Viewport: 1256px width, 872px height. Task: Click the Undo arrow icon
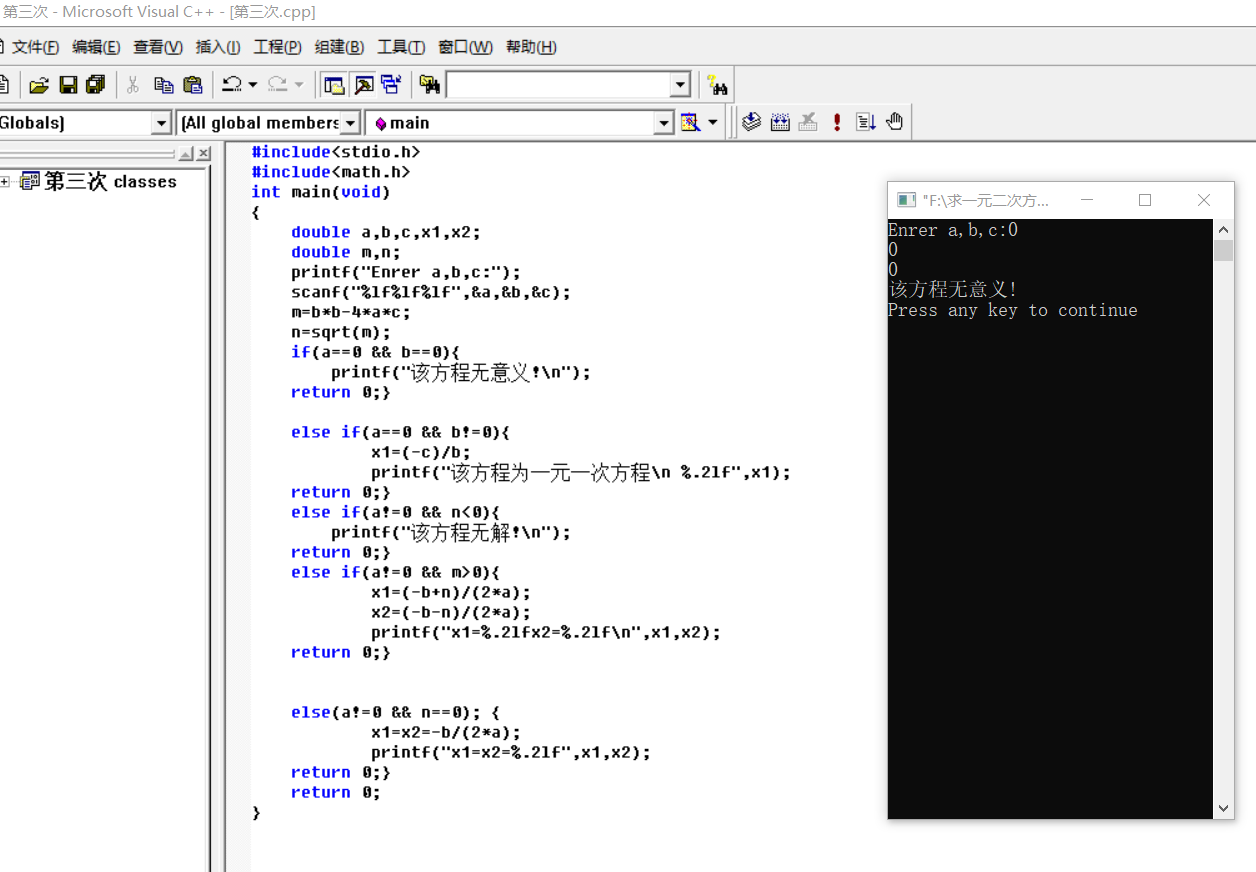point(231,85)
